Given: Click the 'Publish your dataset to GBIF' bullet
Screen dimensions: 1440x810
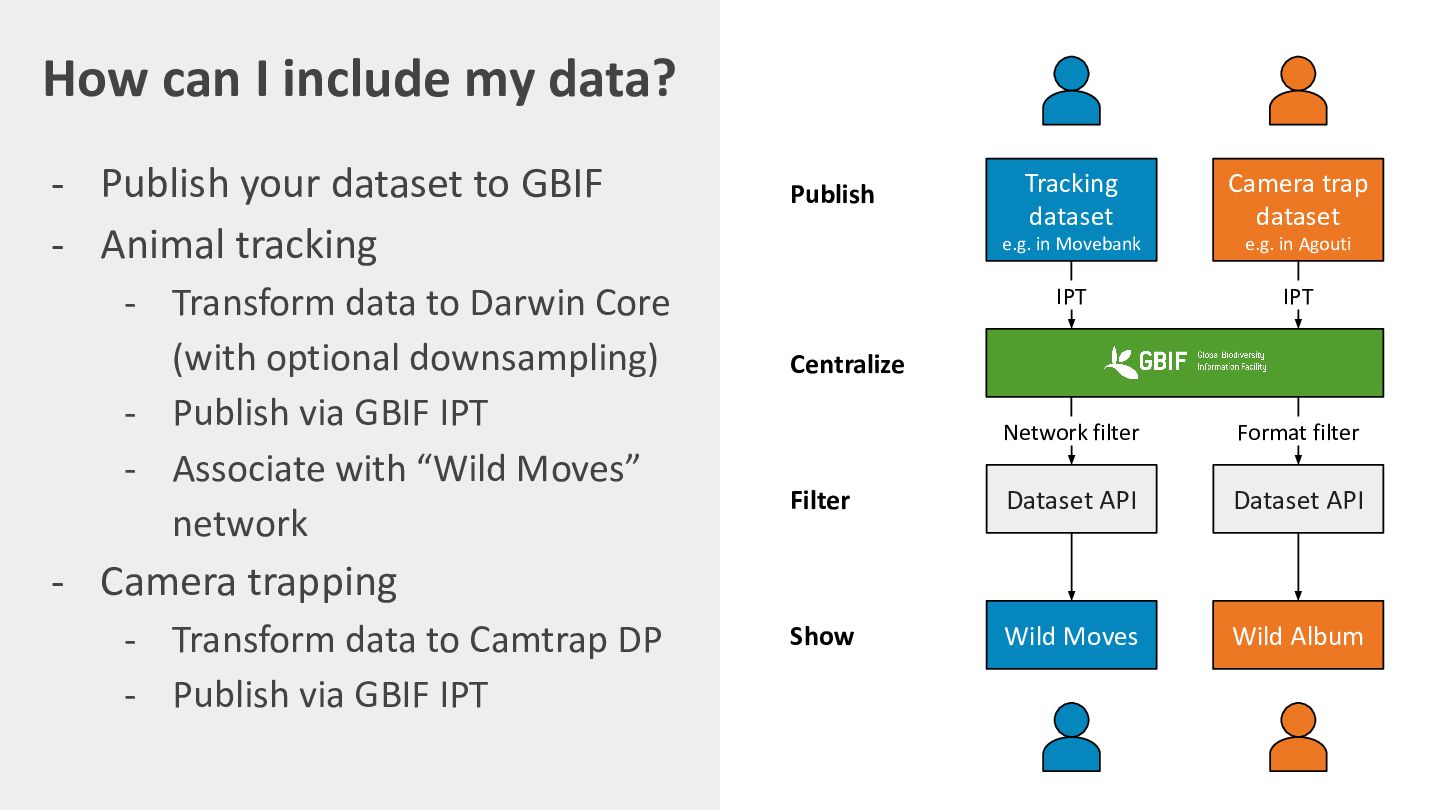Looking at the screenshot, I should (352, 184).
